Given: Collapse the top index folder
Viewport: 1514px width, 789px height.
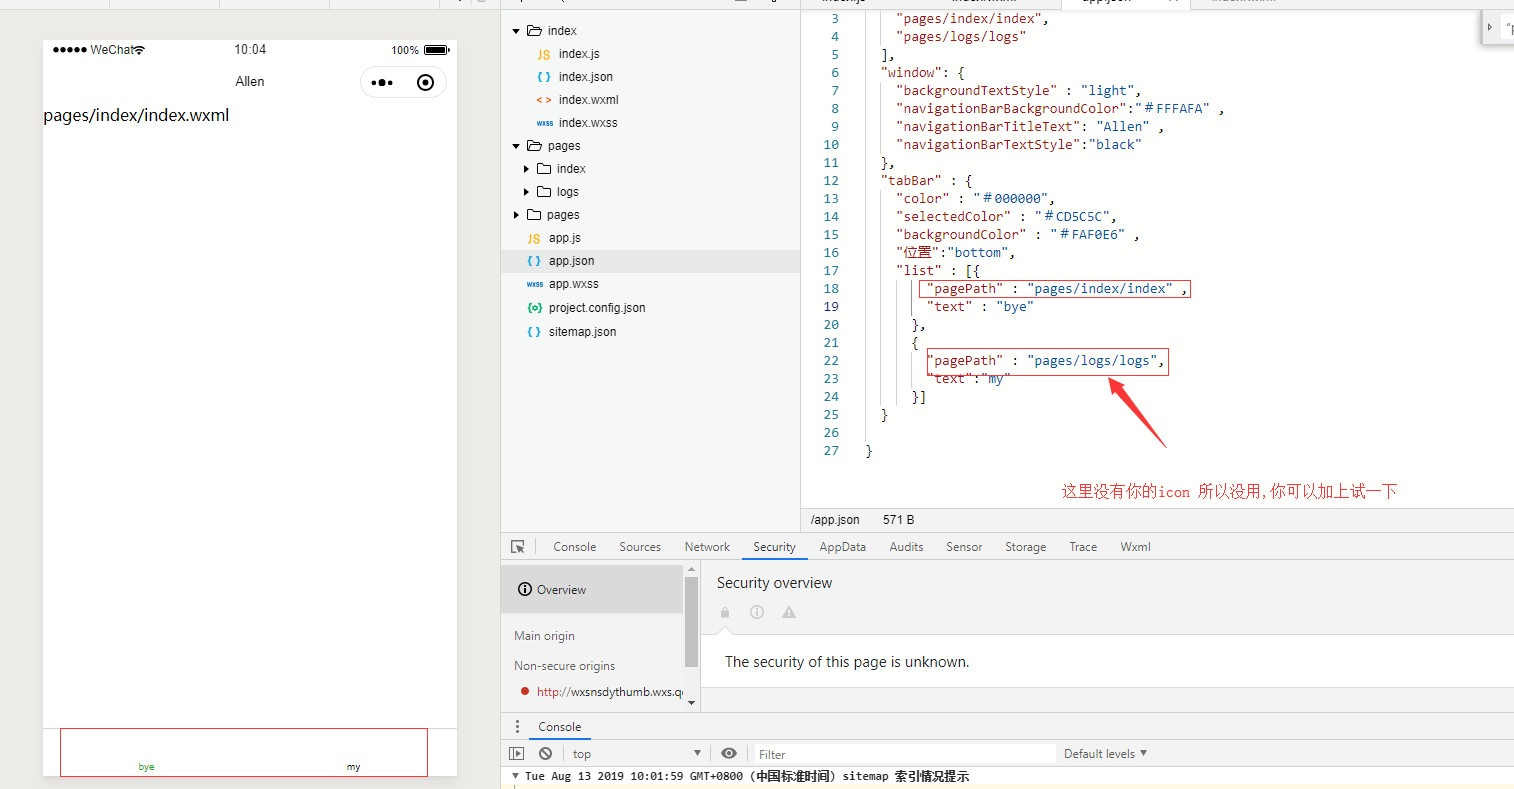Looking at the screenshot, I should [516, 31].
